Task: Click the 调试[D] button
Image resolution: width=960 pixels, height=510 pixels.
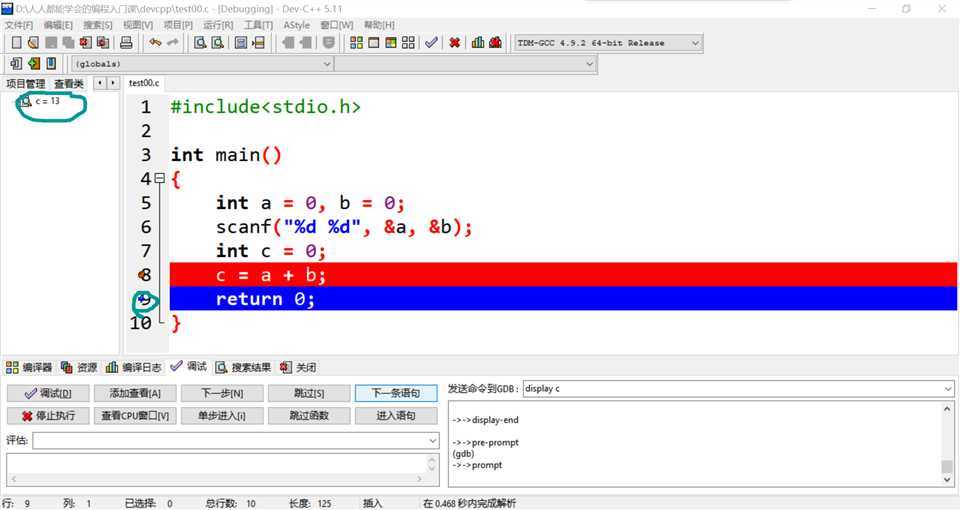Action: coord(48,393)
